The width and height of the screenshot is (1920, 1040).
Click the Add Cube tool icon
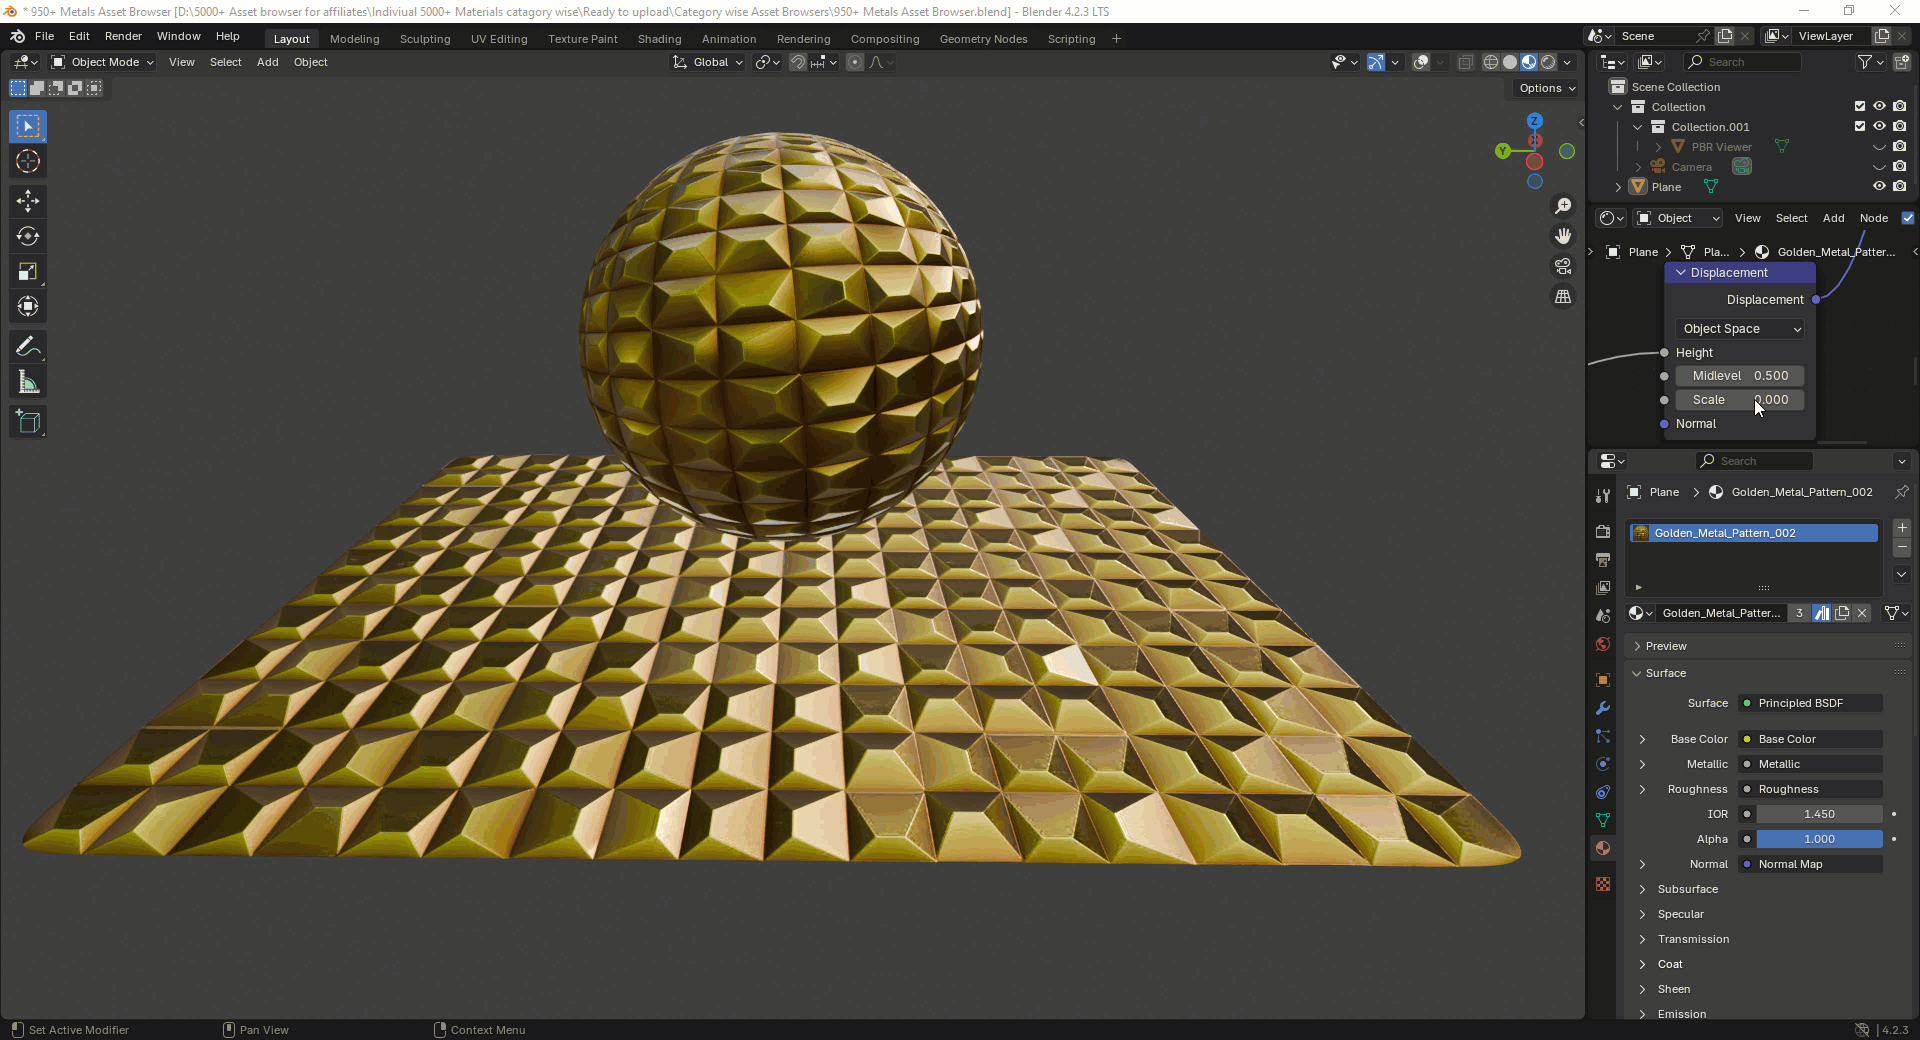[x=28, y=422]
